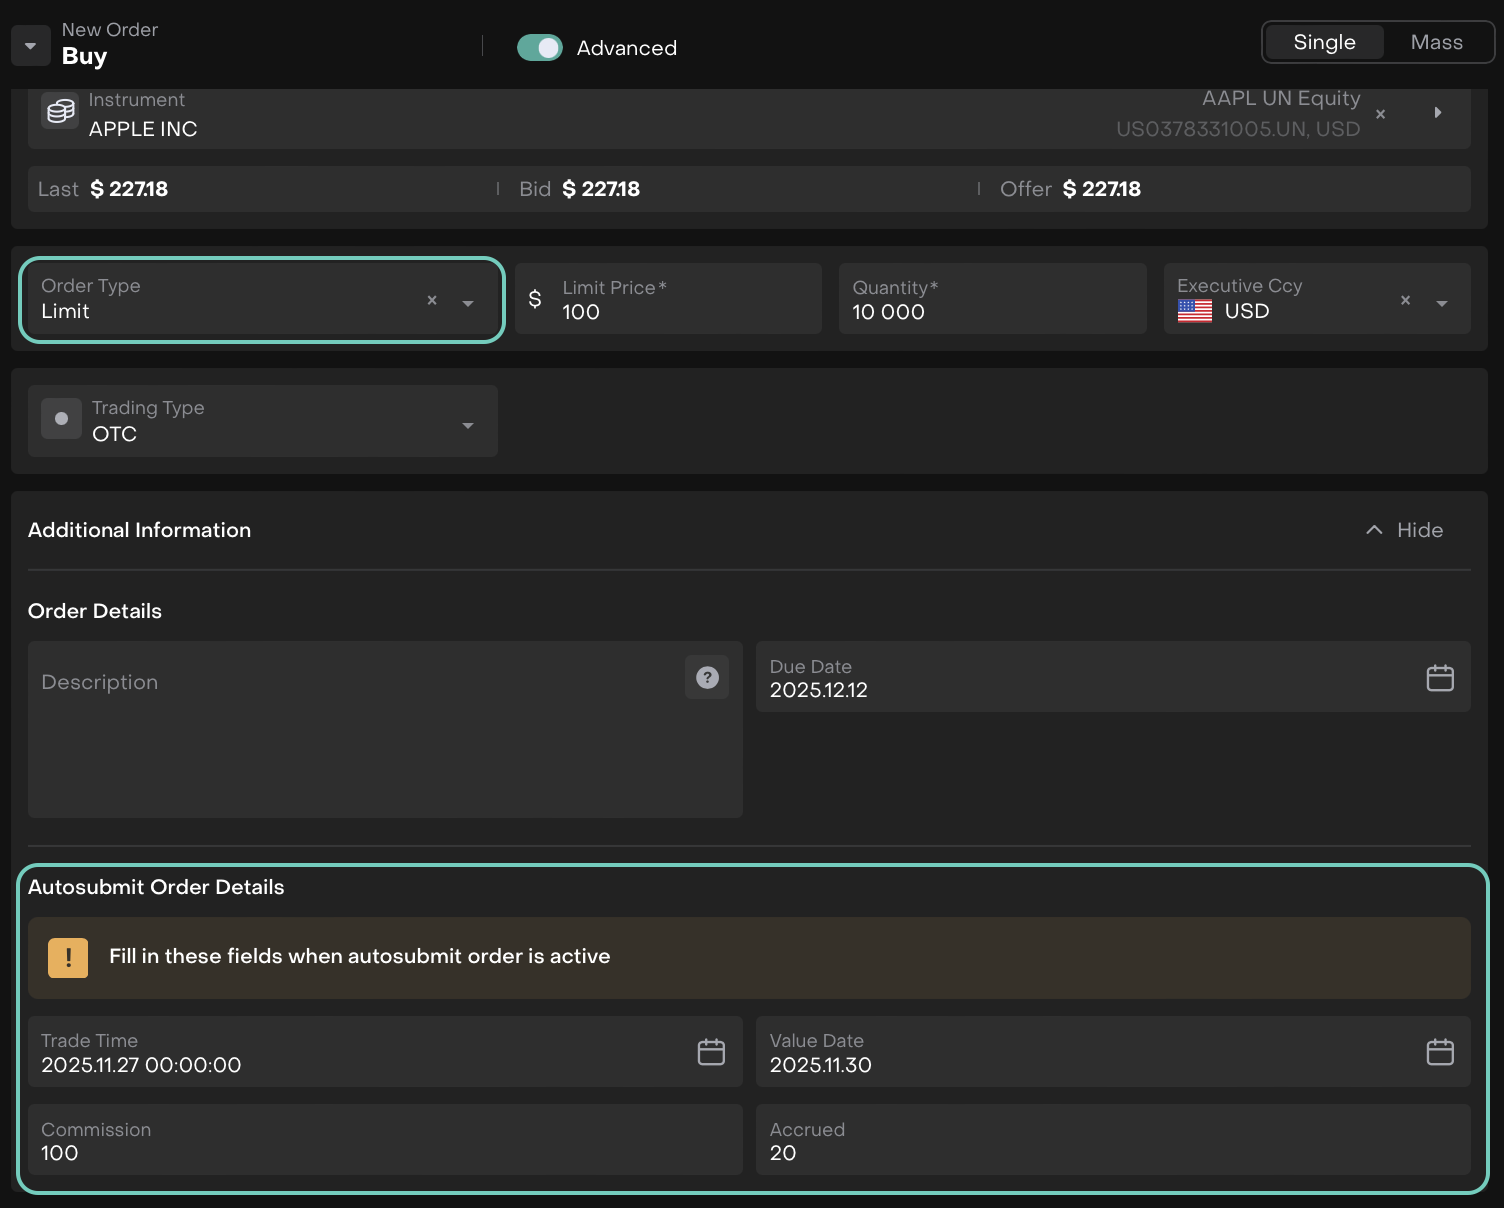
Task: Expand the Order Type dropdown
Action: click(468, 303)
